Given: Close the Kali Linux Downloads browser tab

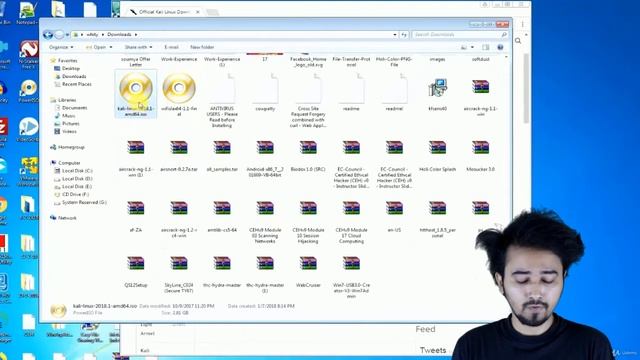Looking at the screenshot, I should [198, 12].
